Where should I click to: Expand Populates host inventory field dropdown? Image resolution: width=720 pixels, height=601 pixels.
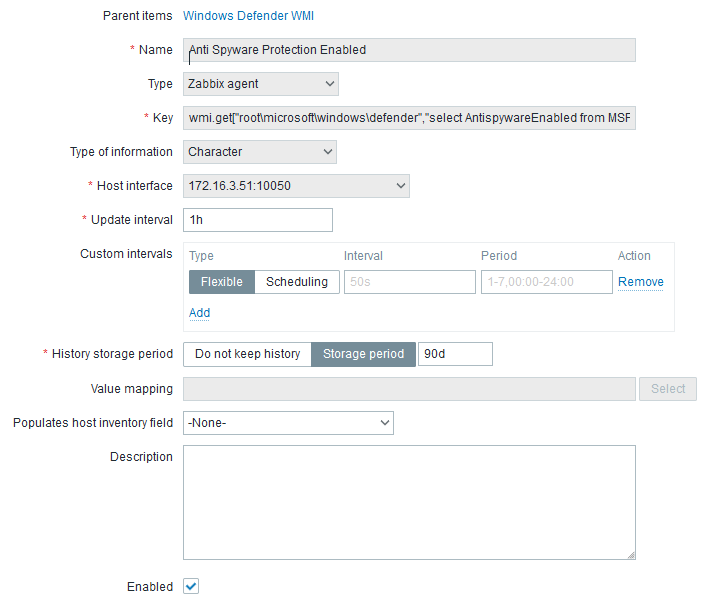288,423
